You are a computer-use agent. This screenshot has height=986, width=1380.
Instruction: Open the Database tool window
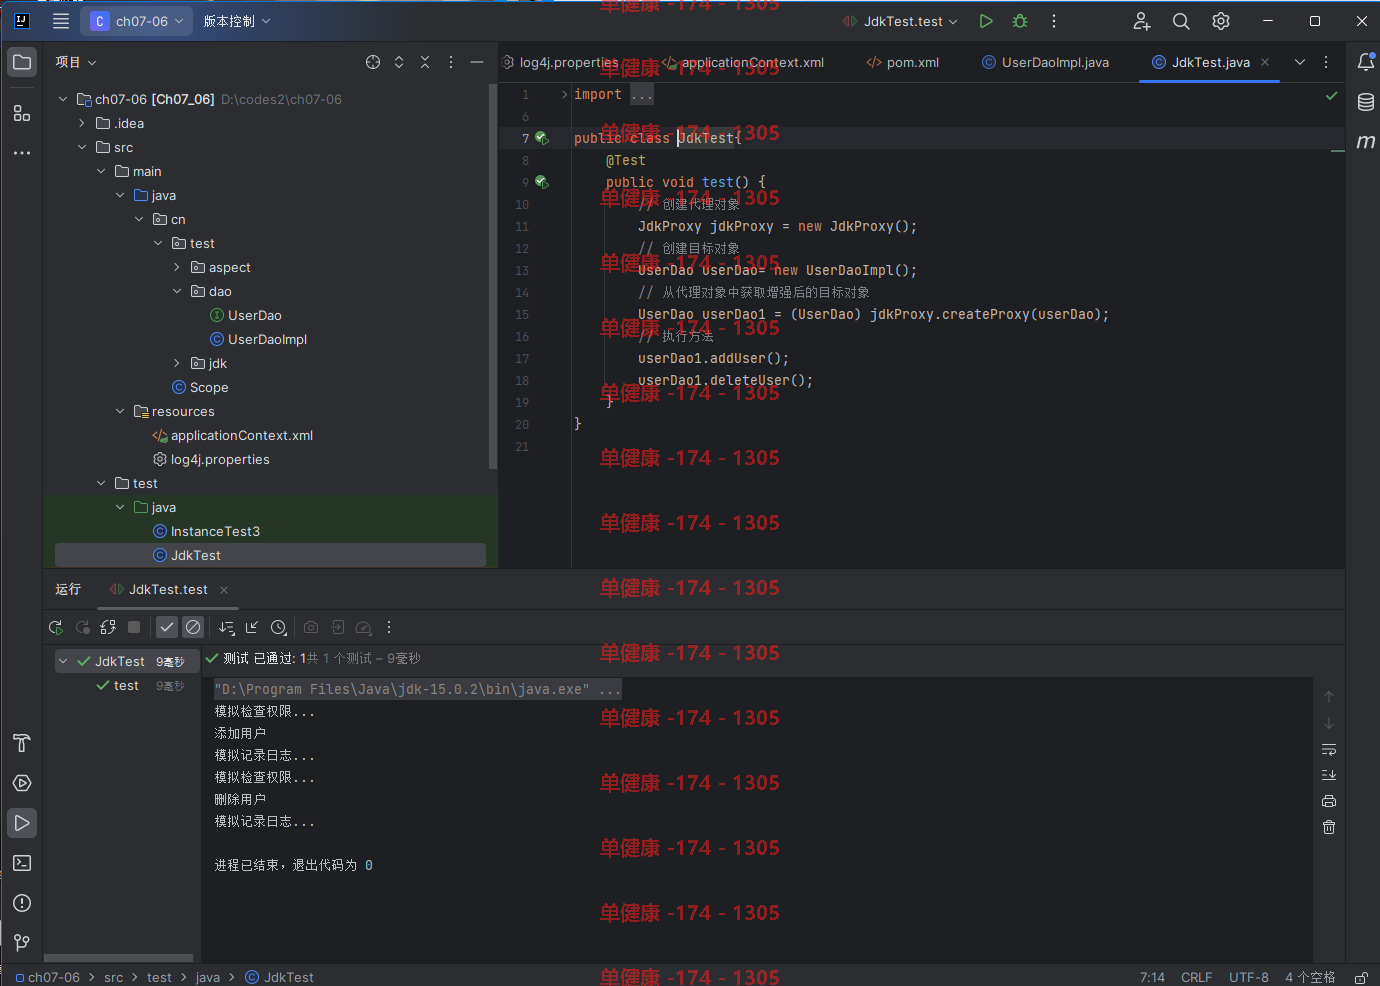point(1366,102)
